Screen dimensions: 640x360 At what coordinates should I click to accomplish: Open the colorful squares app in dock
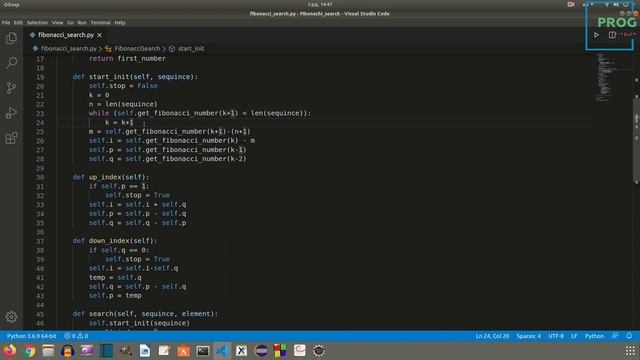point(280,351)
